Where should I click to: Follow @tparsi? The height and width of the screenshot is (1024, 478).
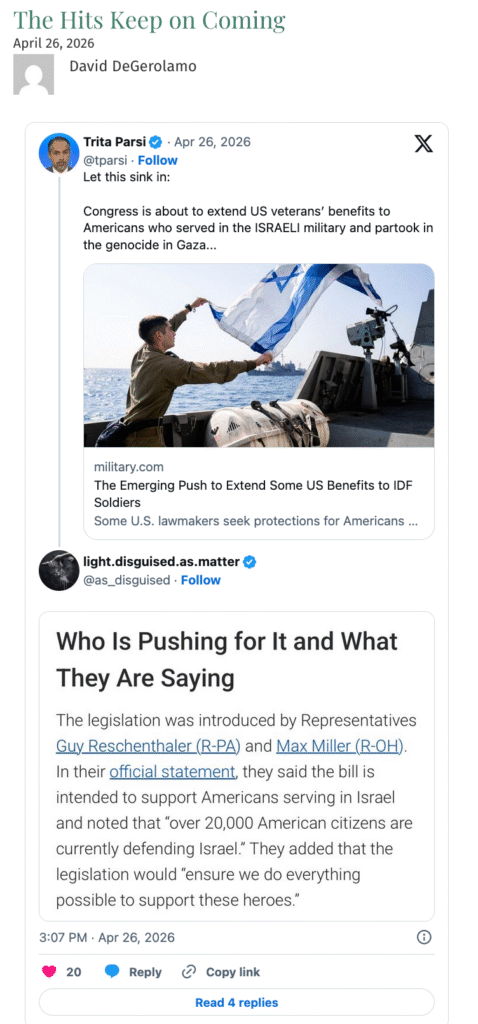[157, 160]
